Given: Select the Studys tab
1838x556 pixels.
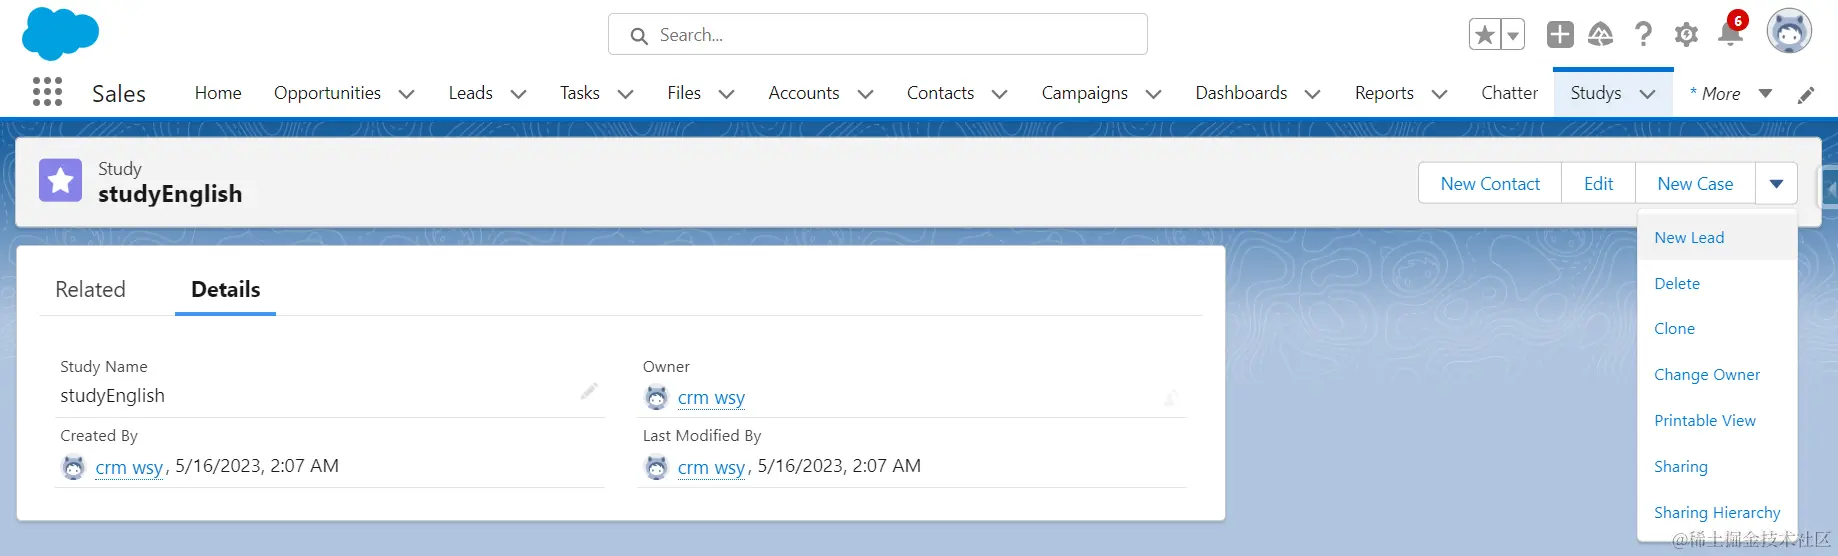Looking at the screenshot, I should [x=1595, y=93].
